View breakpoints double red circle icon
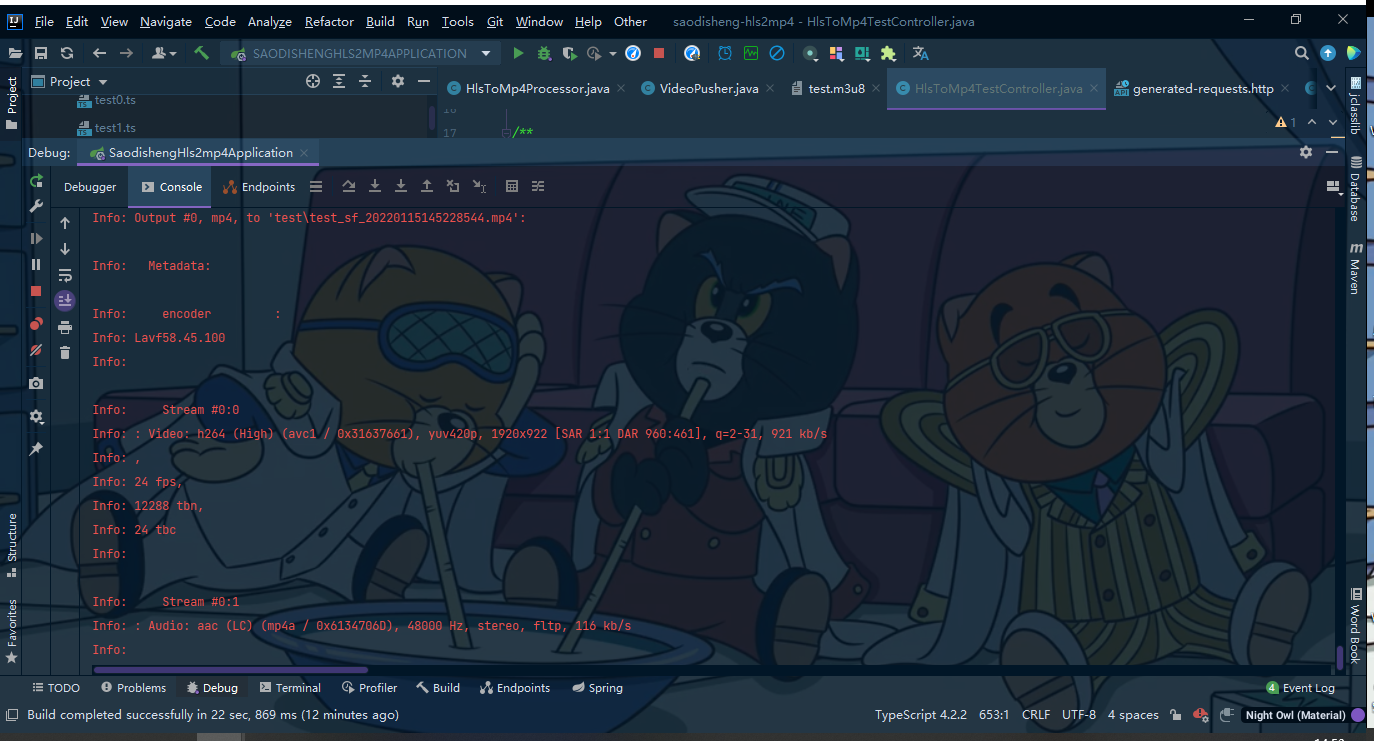1374x741 pixels. click(x=36, y=323)
